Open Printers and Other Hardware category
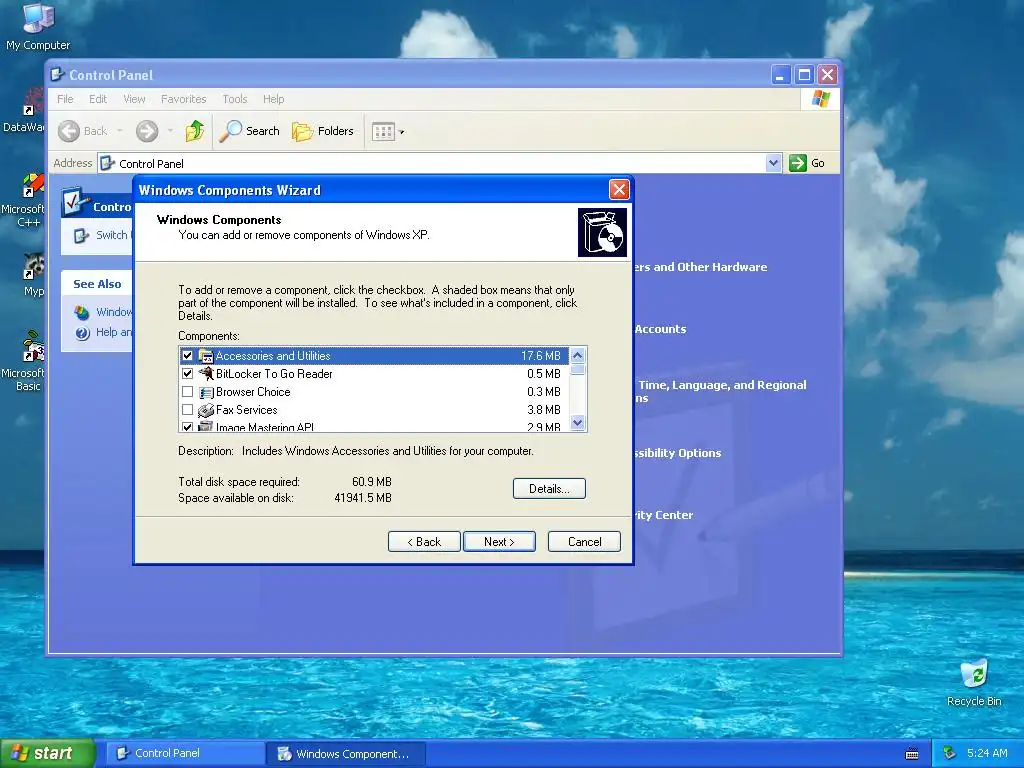The height and width of the screenshot is (768, 1024). click(x=699, y=267)
